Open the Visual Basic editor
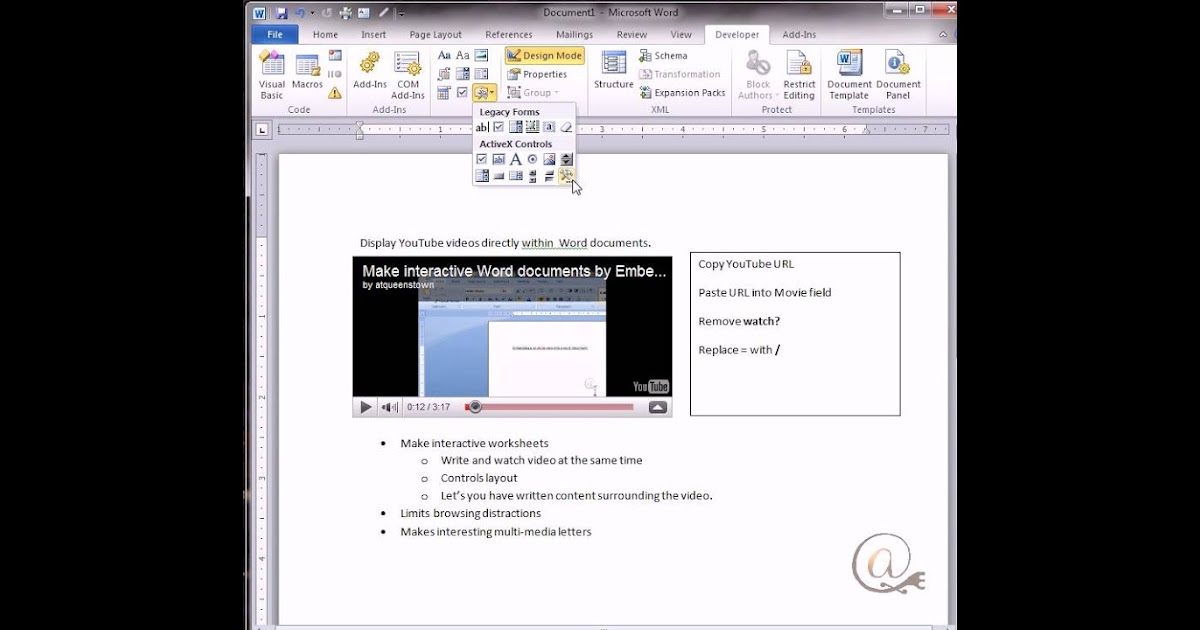The width and height of the screenshot is (1200, 630). [x=272, y=75]
